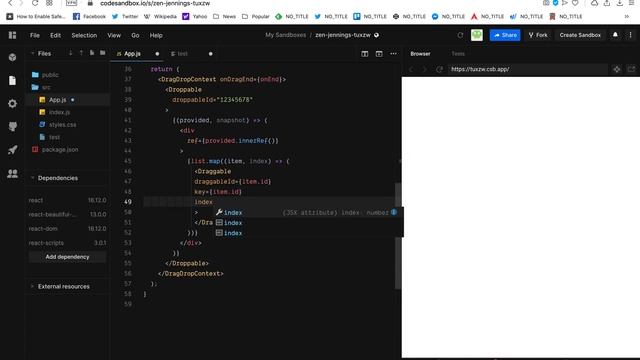Click the new file icon in Files header

coord(92,53)
